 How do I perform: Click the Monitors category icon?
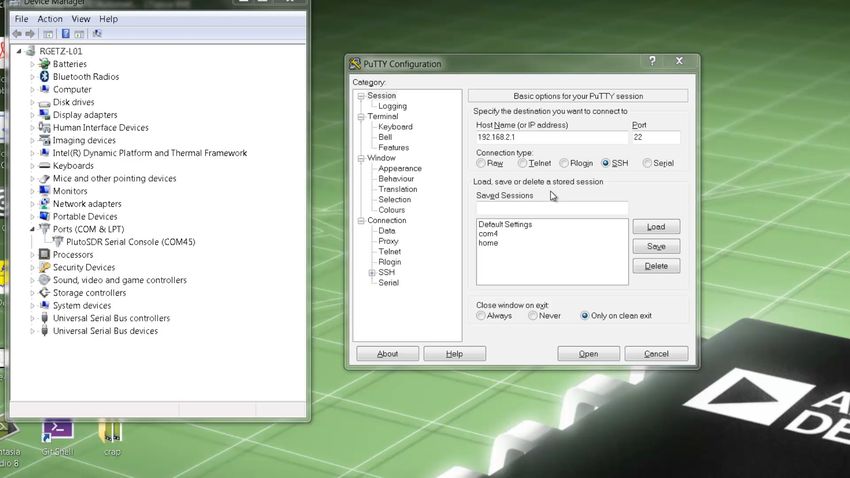pyautogui.click(x=44, y=191)
